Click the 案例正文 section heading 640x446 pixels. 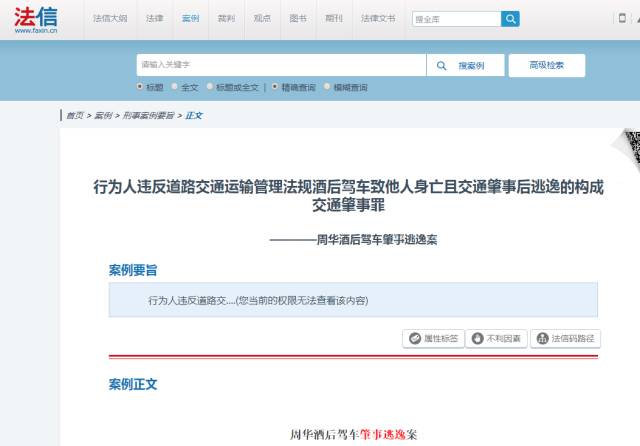133,384
